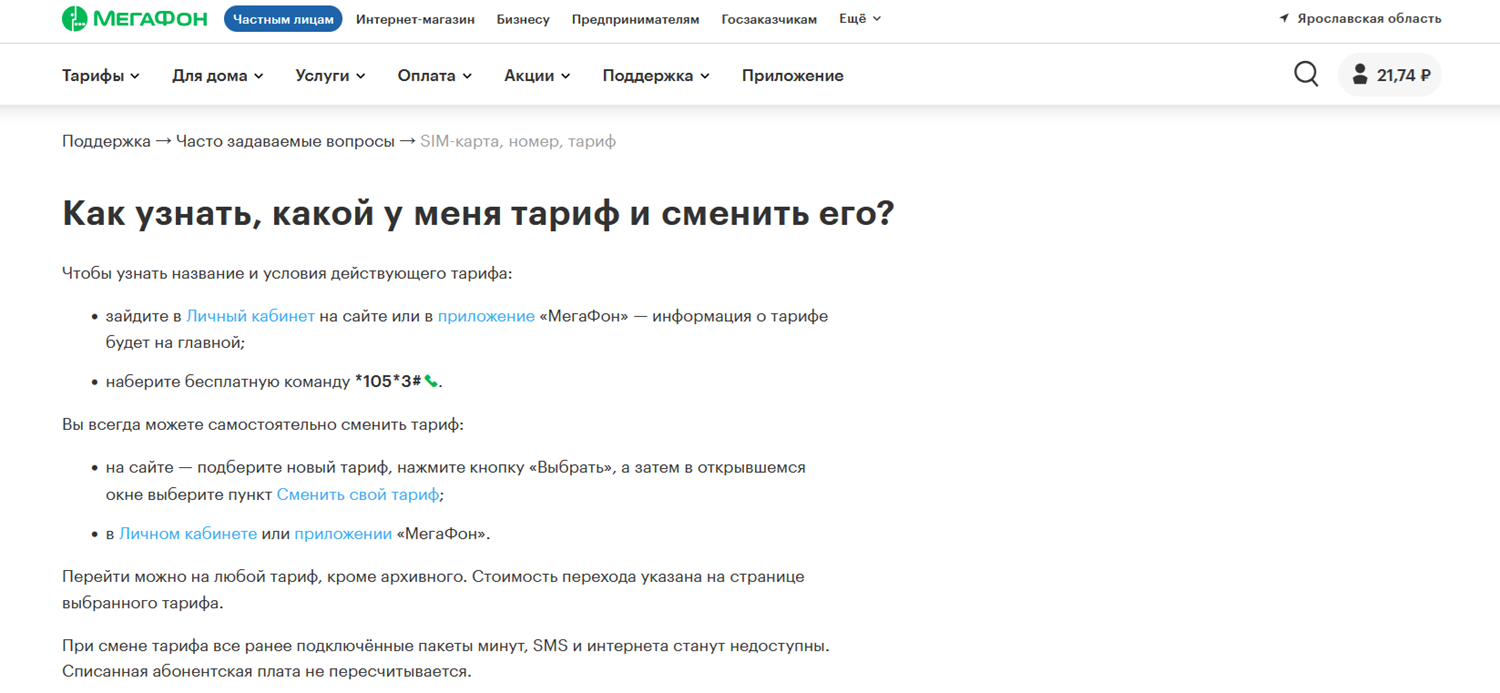Click the Сменить свой тариф link

[x=358, y=494]
